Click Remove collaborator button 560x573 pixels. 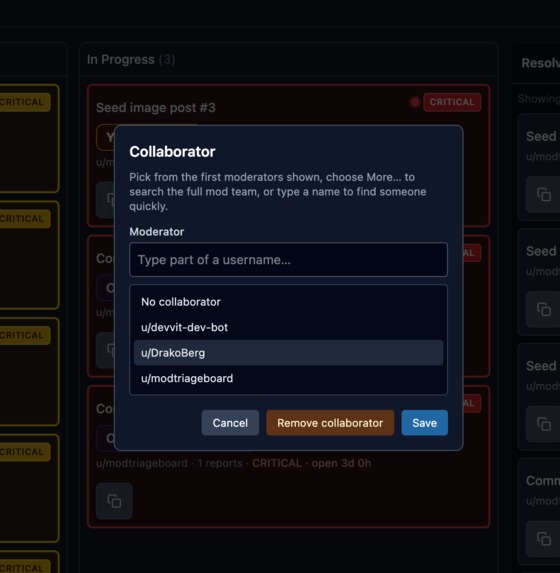(x=330, y=423)
